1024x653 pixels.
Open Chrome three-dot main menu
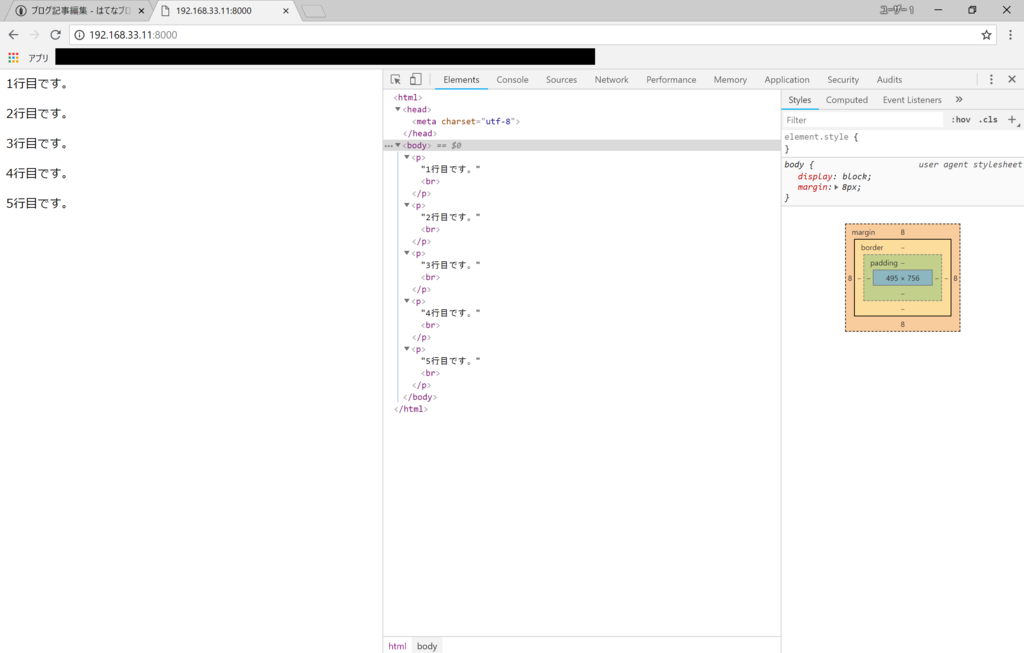pos(1010,35)
